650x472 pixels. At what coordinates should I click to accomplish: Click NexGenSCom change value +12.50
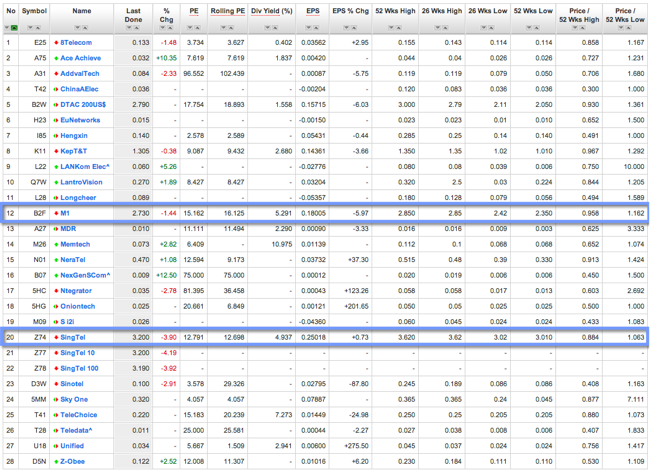[166, 276]
